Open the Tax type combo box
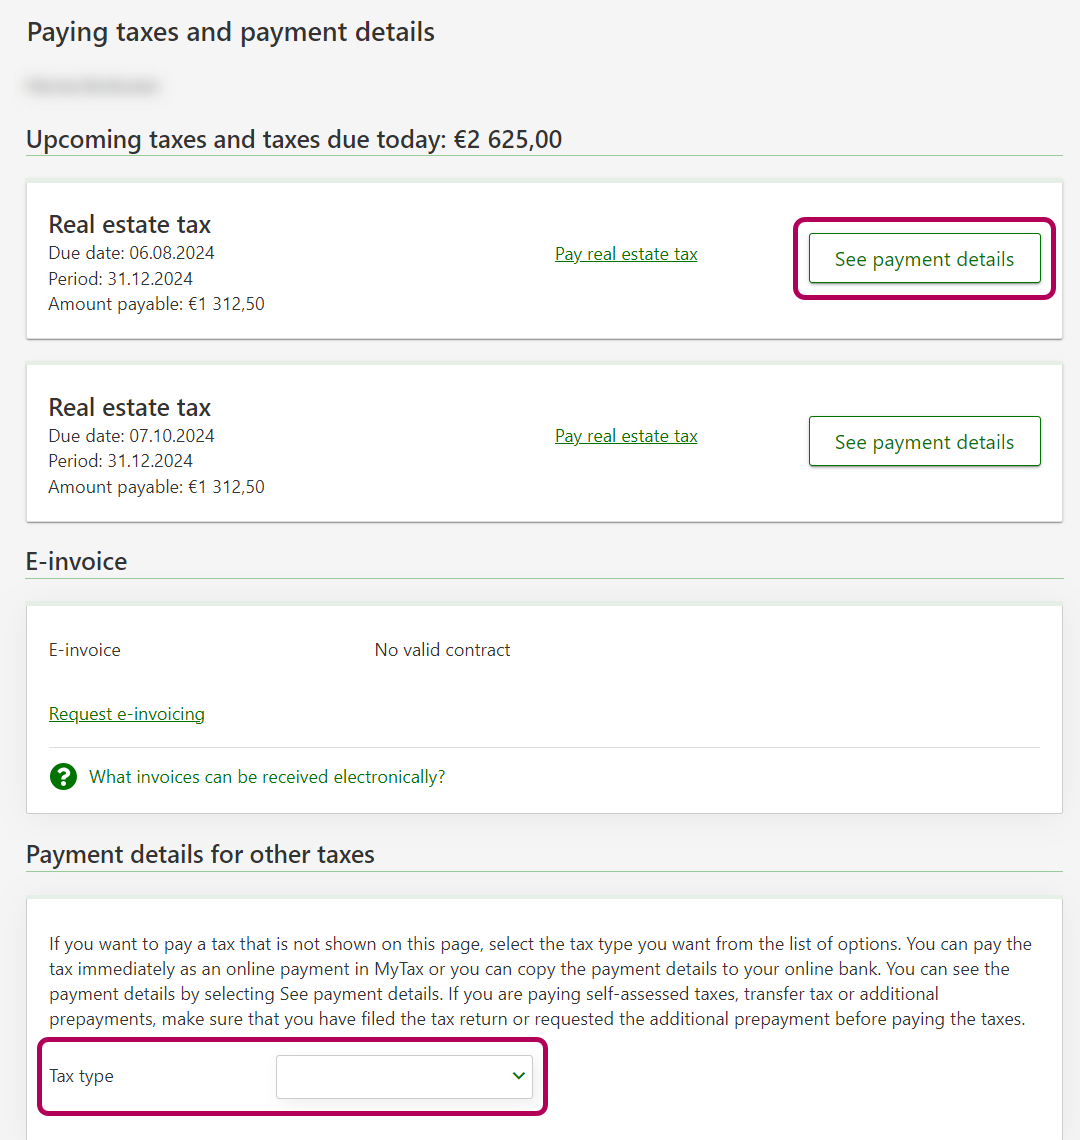1080x1140 pixels. tap(403, 1076)
